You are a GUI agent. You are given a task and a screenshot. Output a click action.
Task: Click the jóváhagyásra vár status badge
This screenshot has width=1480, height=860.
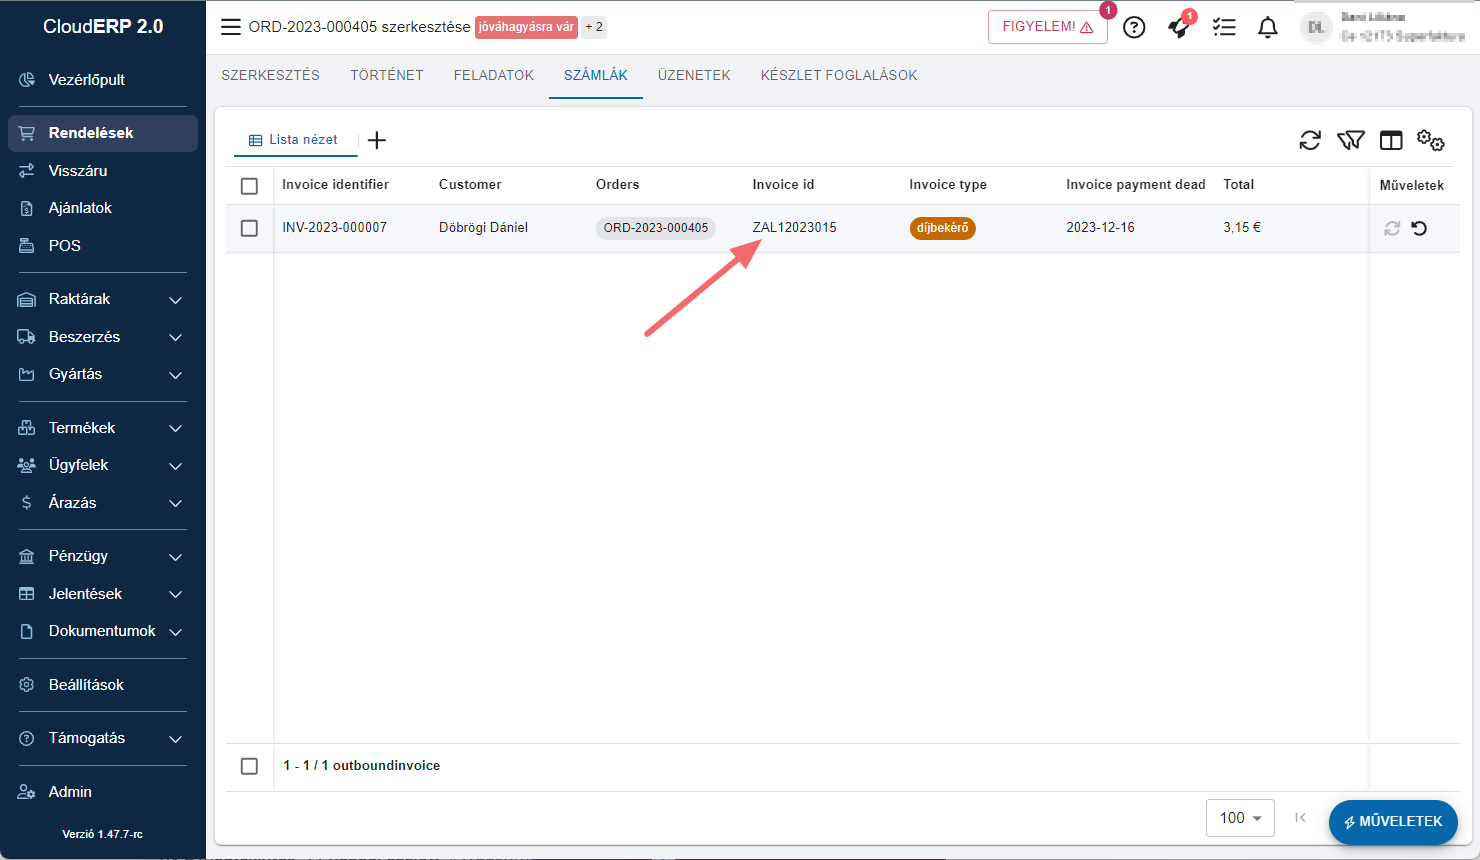[x=526, y=27]
